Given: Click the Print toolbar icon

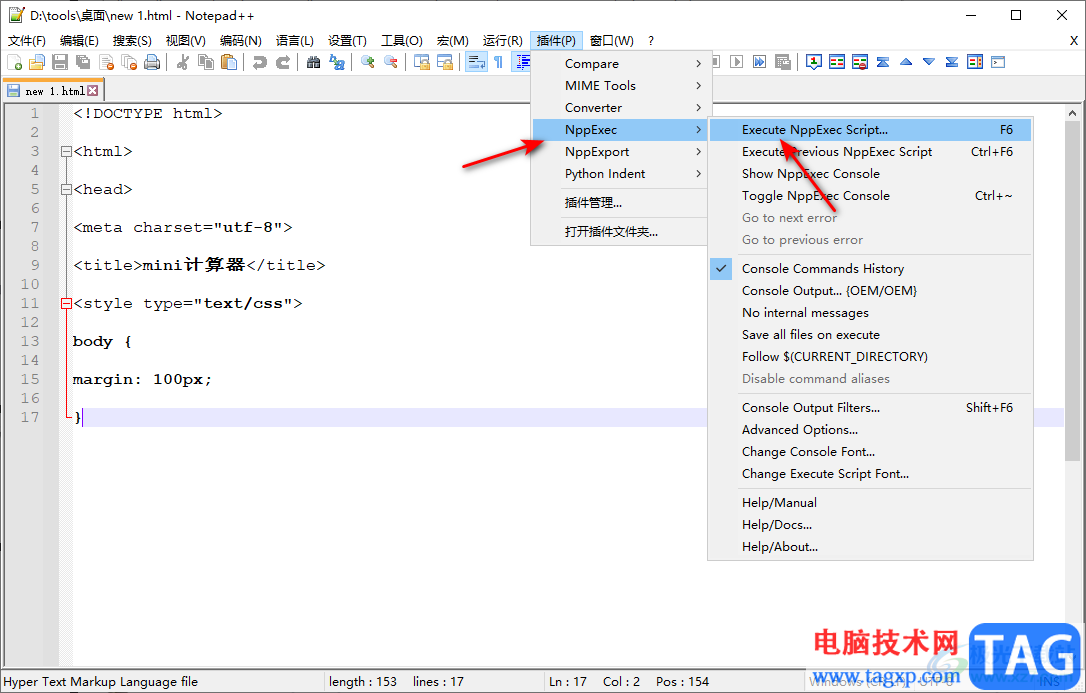Looking at the screenshot, I should pos(152,62).
